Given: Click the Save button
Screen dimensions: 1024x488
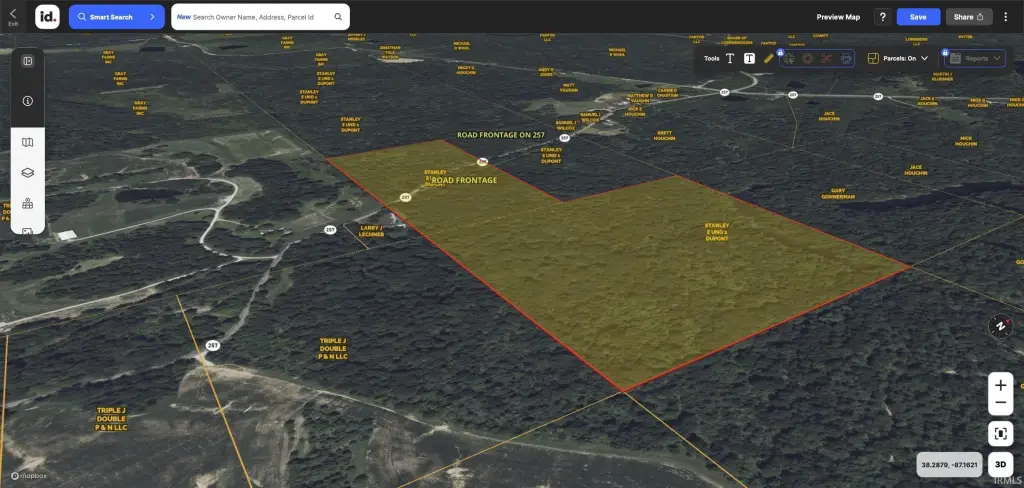Looking at the screenshot, I should [x=917, y=17].
